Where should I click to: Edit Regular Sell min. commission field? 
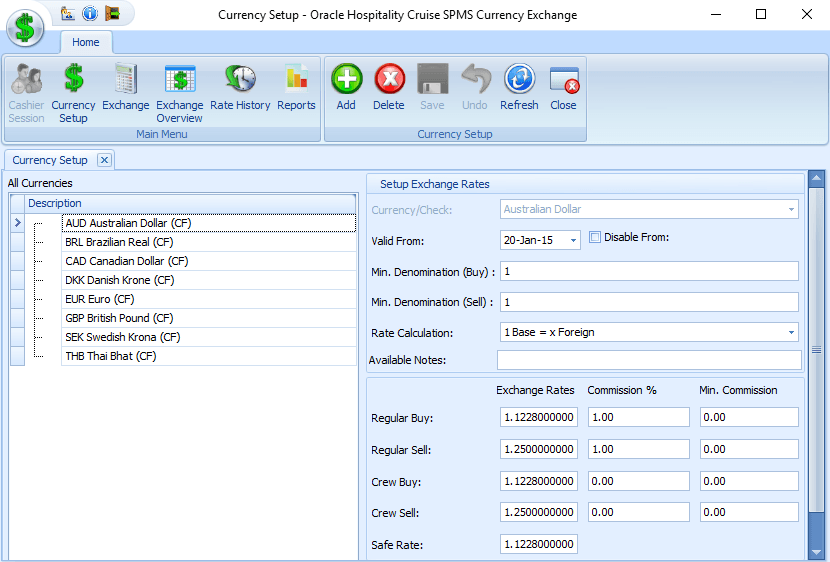click(x=749, y=449)
